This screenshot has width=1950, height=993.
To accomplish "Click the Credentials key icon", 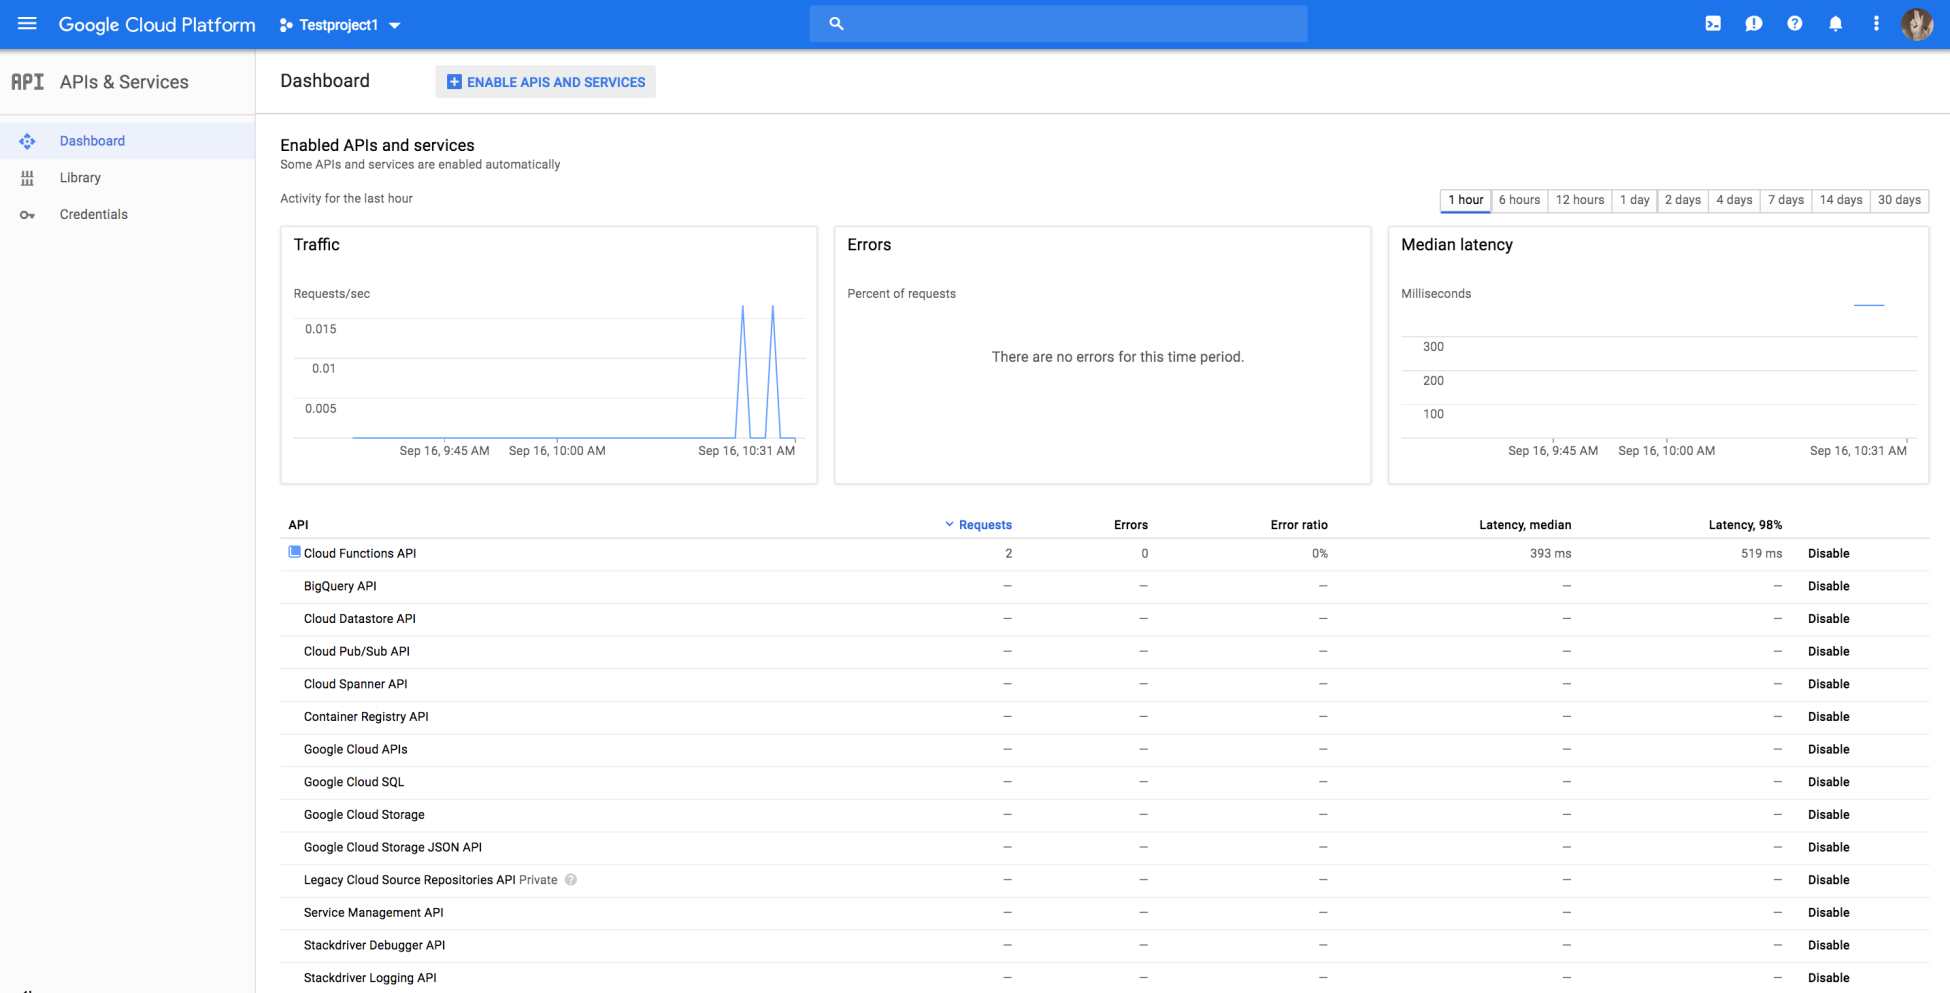I will 27,215.
